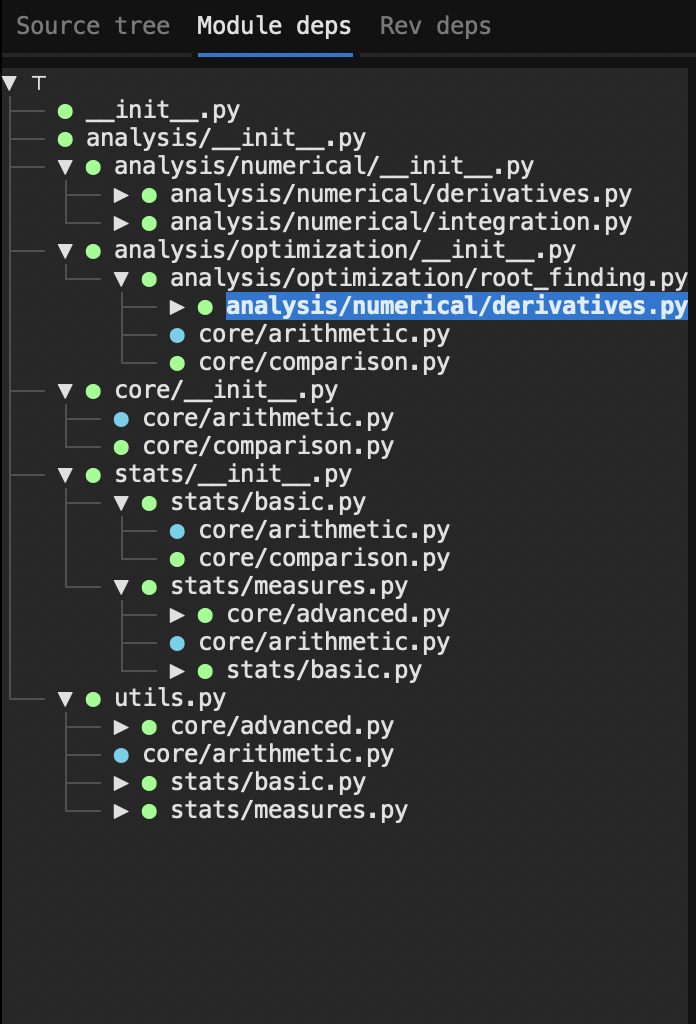Click green dot of core/comparison.py under root_finding.py
This screenshot has height=1024, width=696.
[x=177, y=362]
